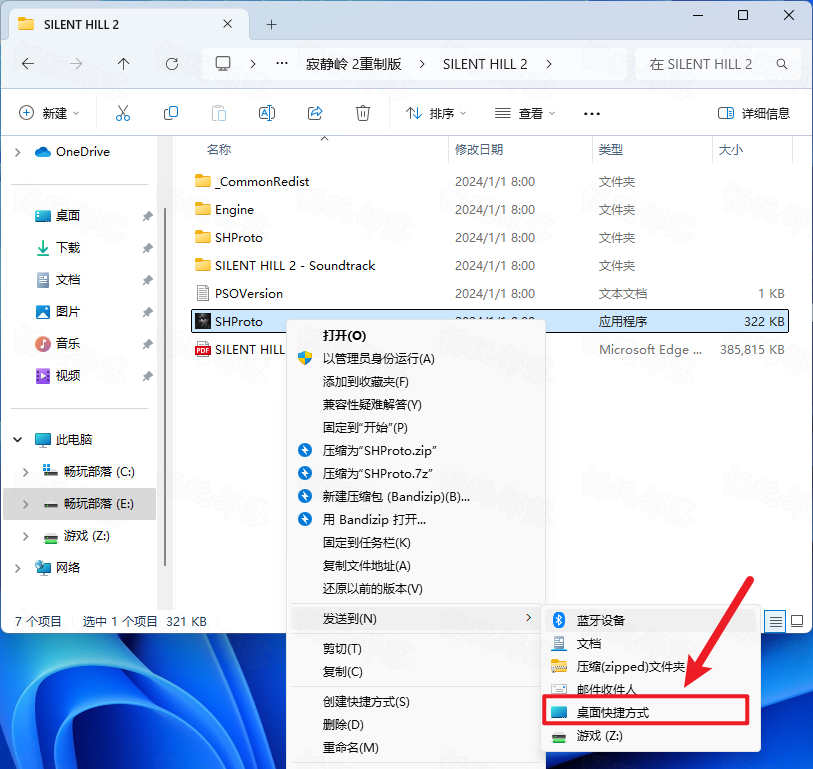
Task: Click the navigation pane scrollbar
Action: click(x=165, y=386)
